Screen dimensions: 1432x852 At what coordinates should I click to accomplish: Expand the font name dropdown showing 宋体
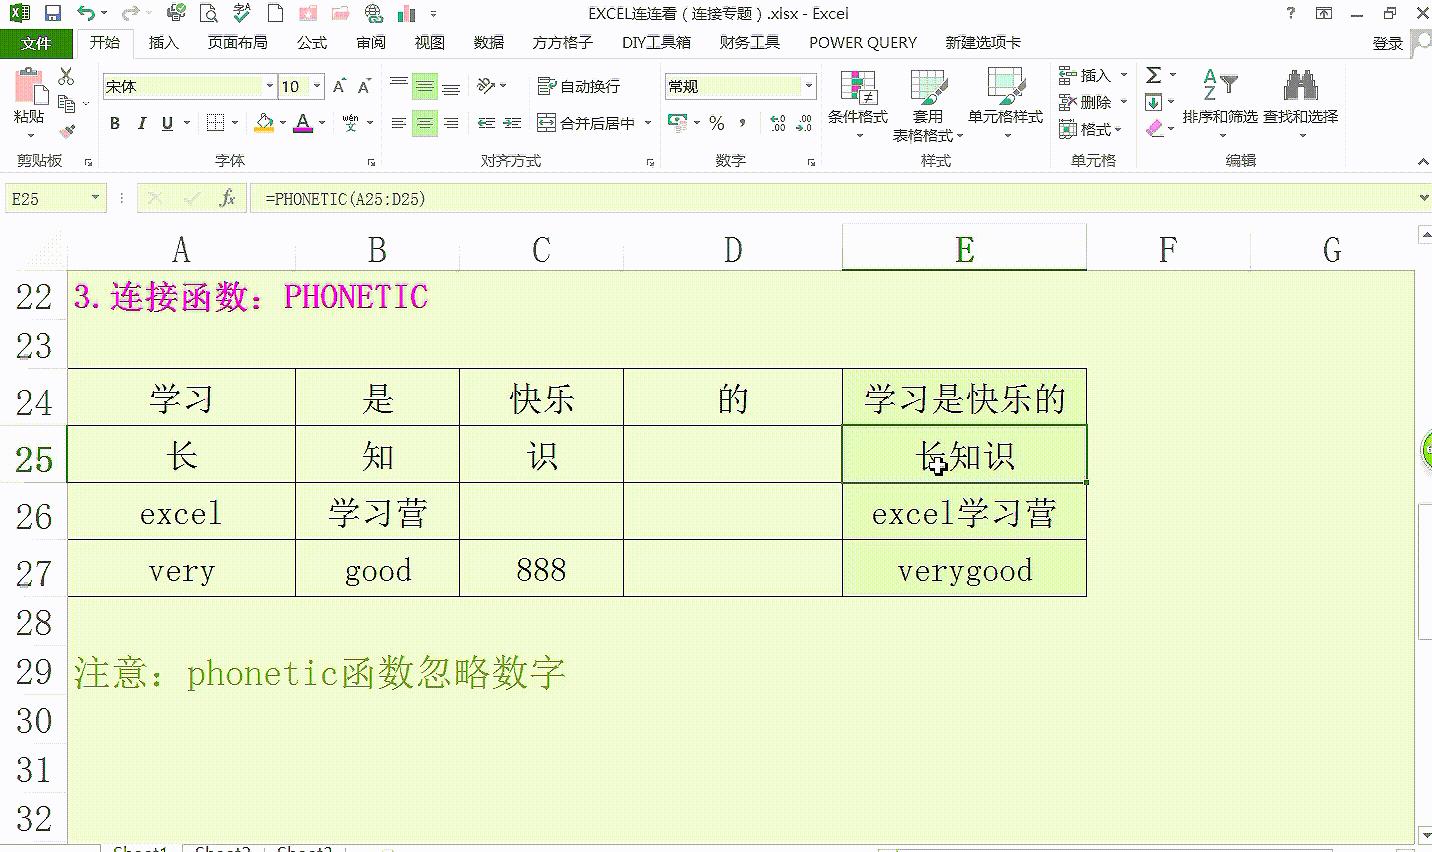pyautogui.click(x=269, y=86)
